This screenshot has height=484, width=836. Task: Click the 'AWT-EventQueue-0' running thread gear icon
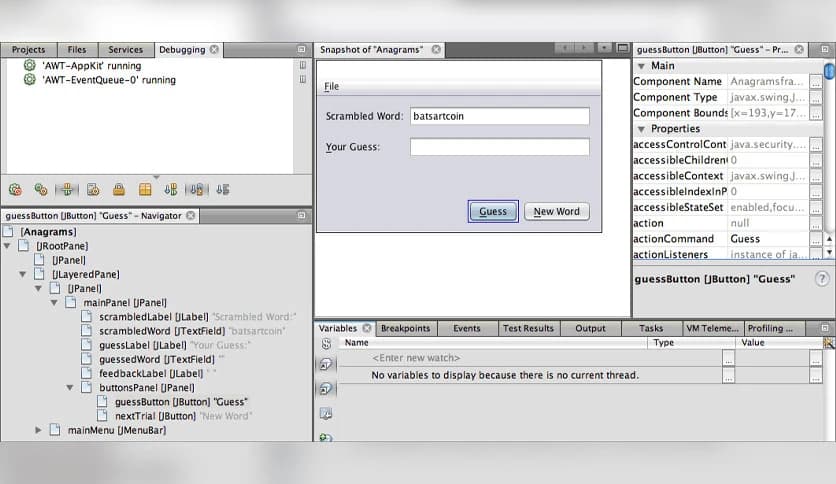[x=29, y=79]
